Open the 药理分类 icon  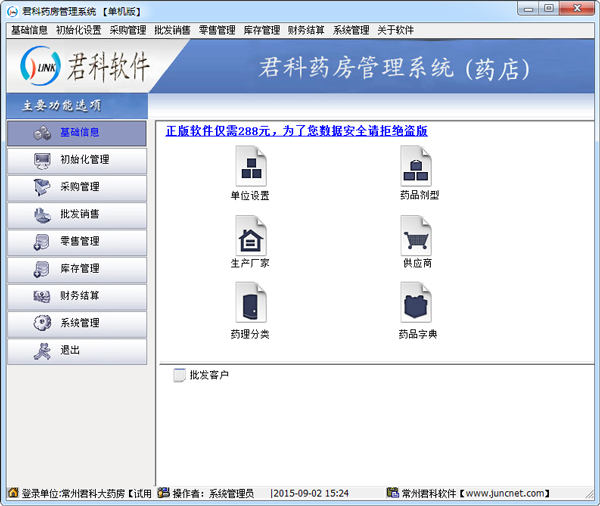coord(251,302)
